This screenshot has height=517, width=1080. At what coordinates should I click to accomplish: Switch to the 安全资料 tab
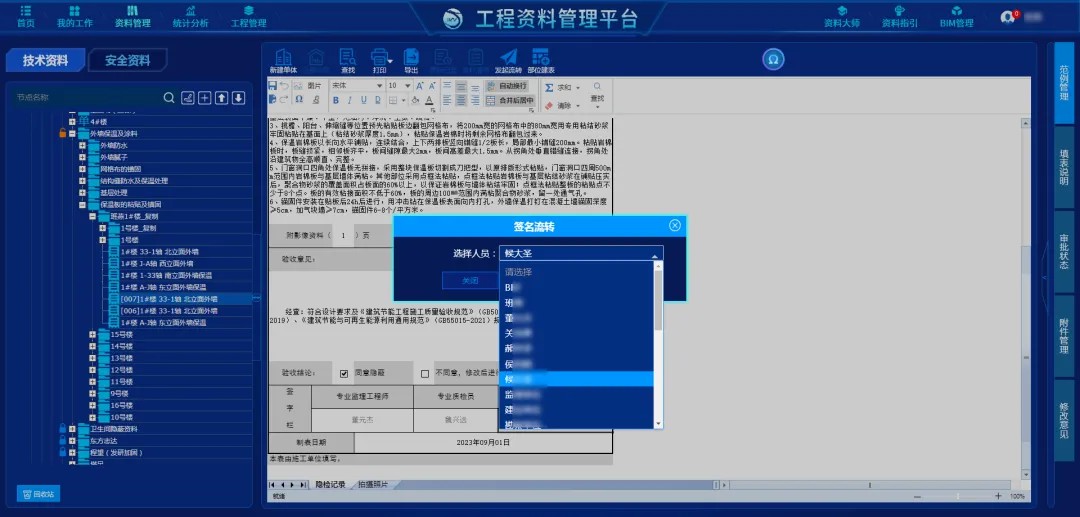click(x=128, y=61)
